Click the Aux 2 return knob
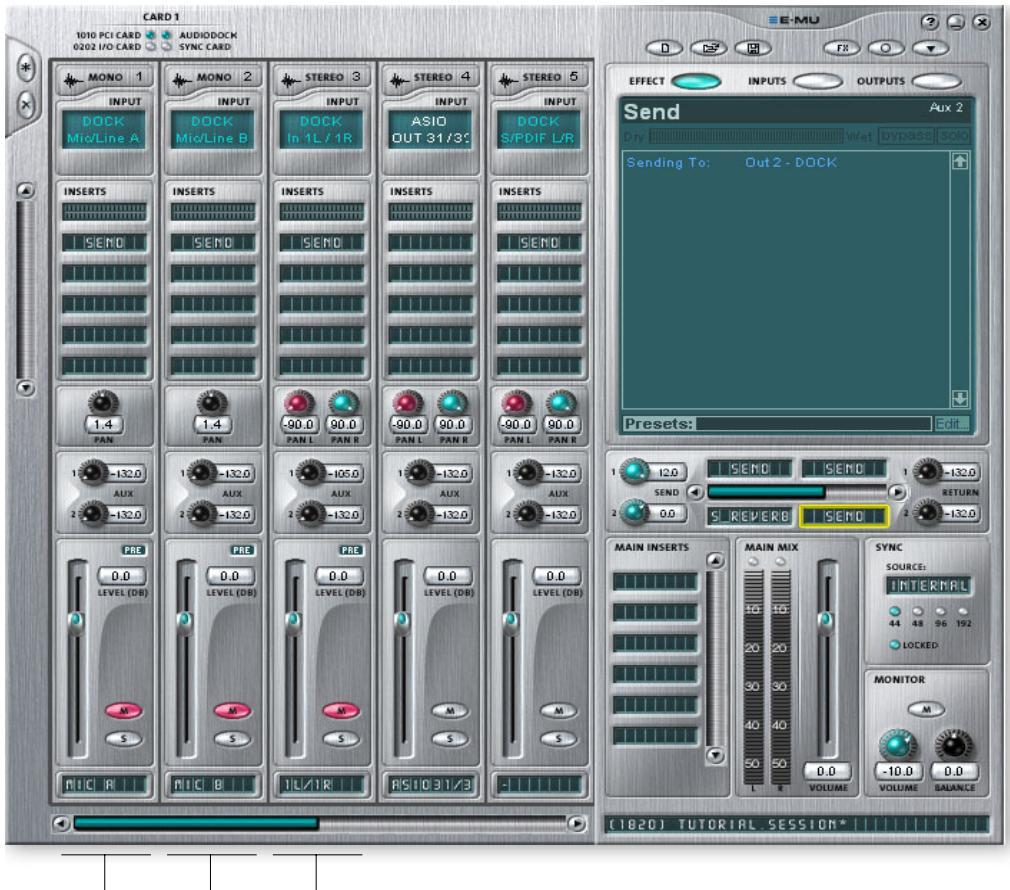 (928, 513)
